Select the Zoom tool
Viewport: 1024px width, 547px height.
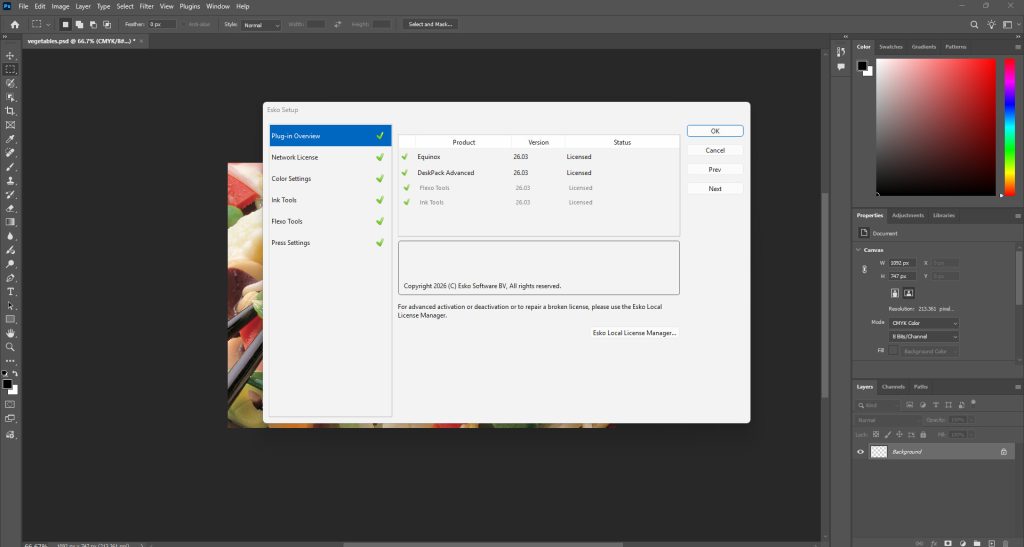coord(10,347)
